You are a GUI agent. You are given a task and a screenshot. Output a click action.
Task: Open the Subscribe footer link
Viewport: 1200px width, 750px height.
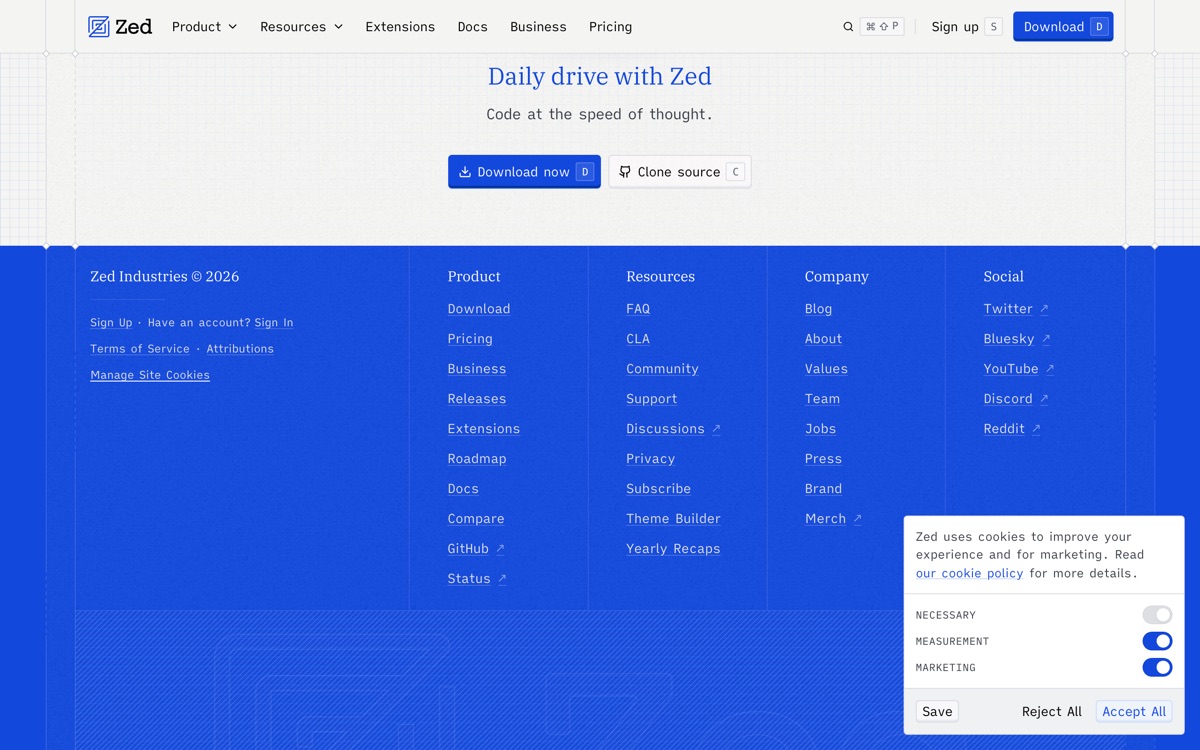point(658,489)
